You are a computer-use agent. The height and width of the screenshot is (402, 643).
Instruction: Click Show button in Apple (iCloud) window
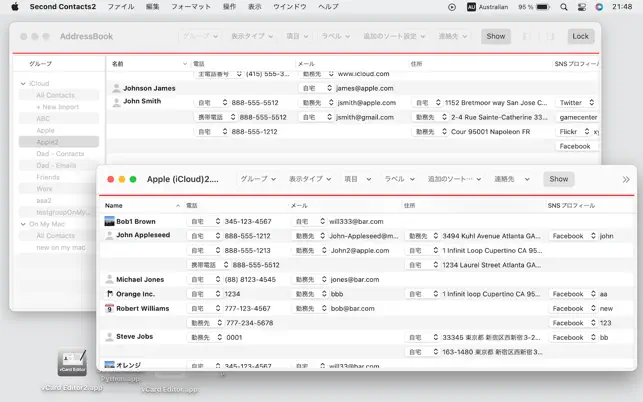[559, 179]
